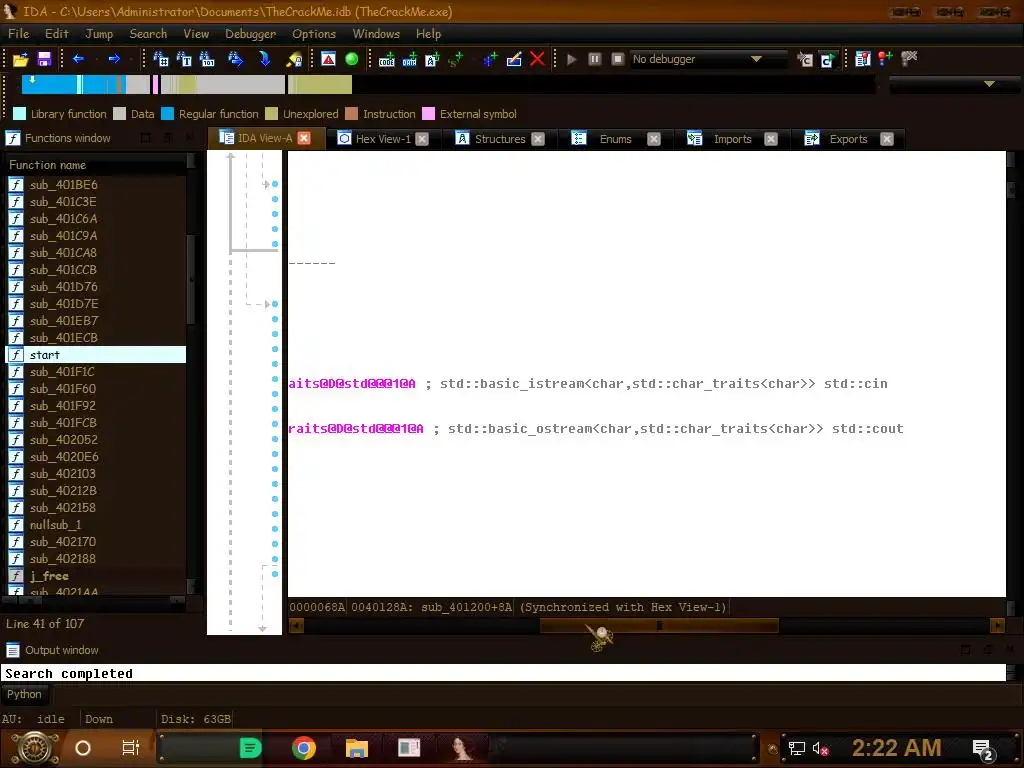Close the IDA View-A tab
The width and height of the screenshot is (1024, 768).
(x=304, y=138)
